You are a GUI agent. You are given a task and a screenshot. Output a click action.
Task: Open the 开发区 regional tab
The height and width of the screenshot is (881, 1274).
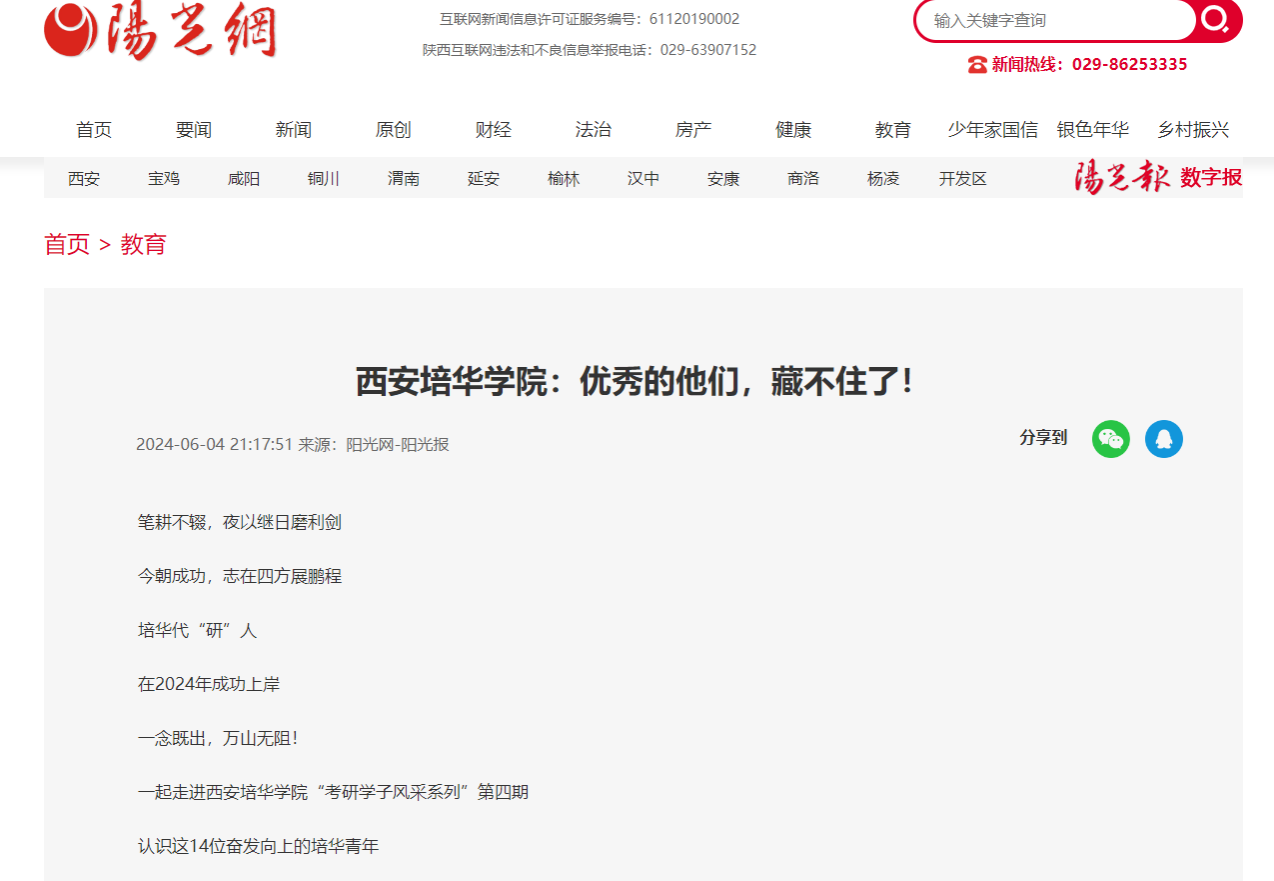962,179
